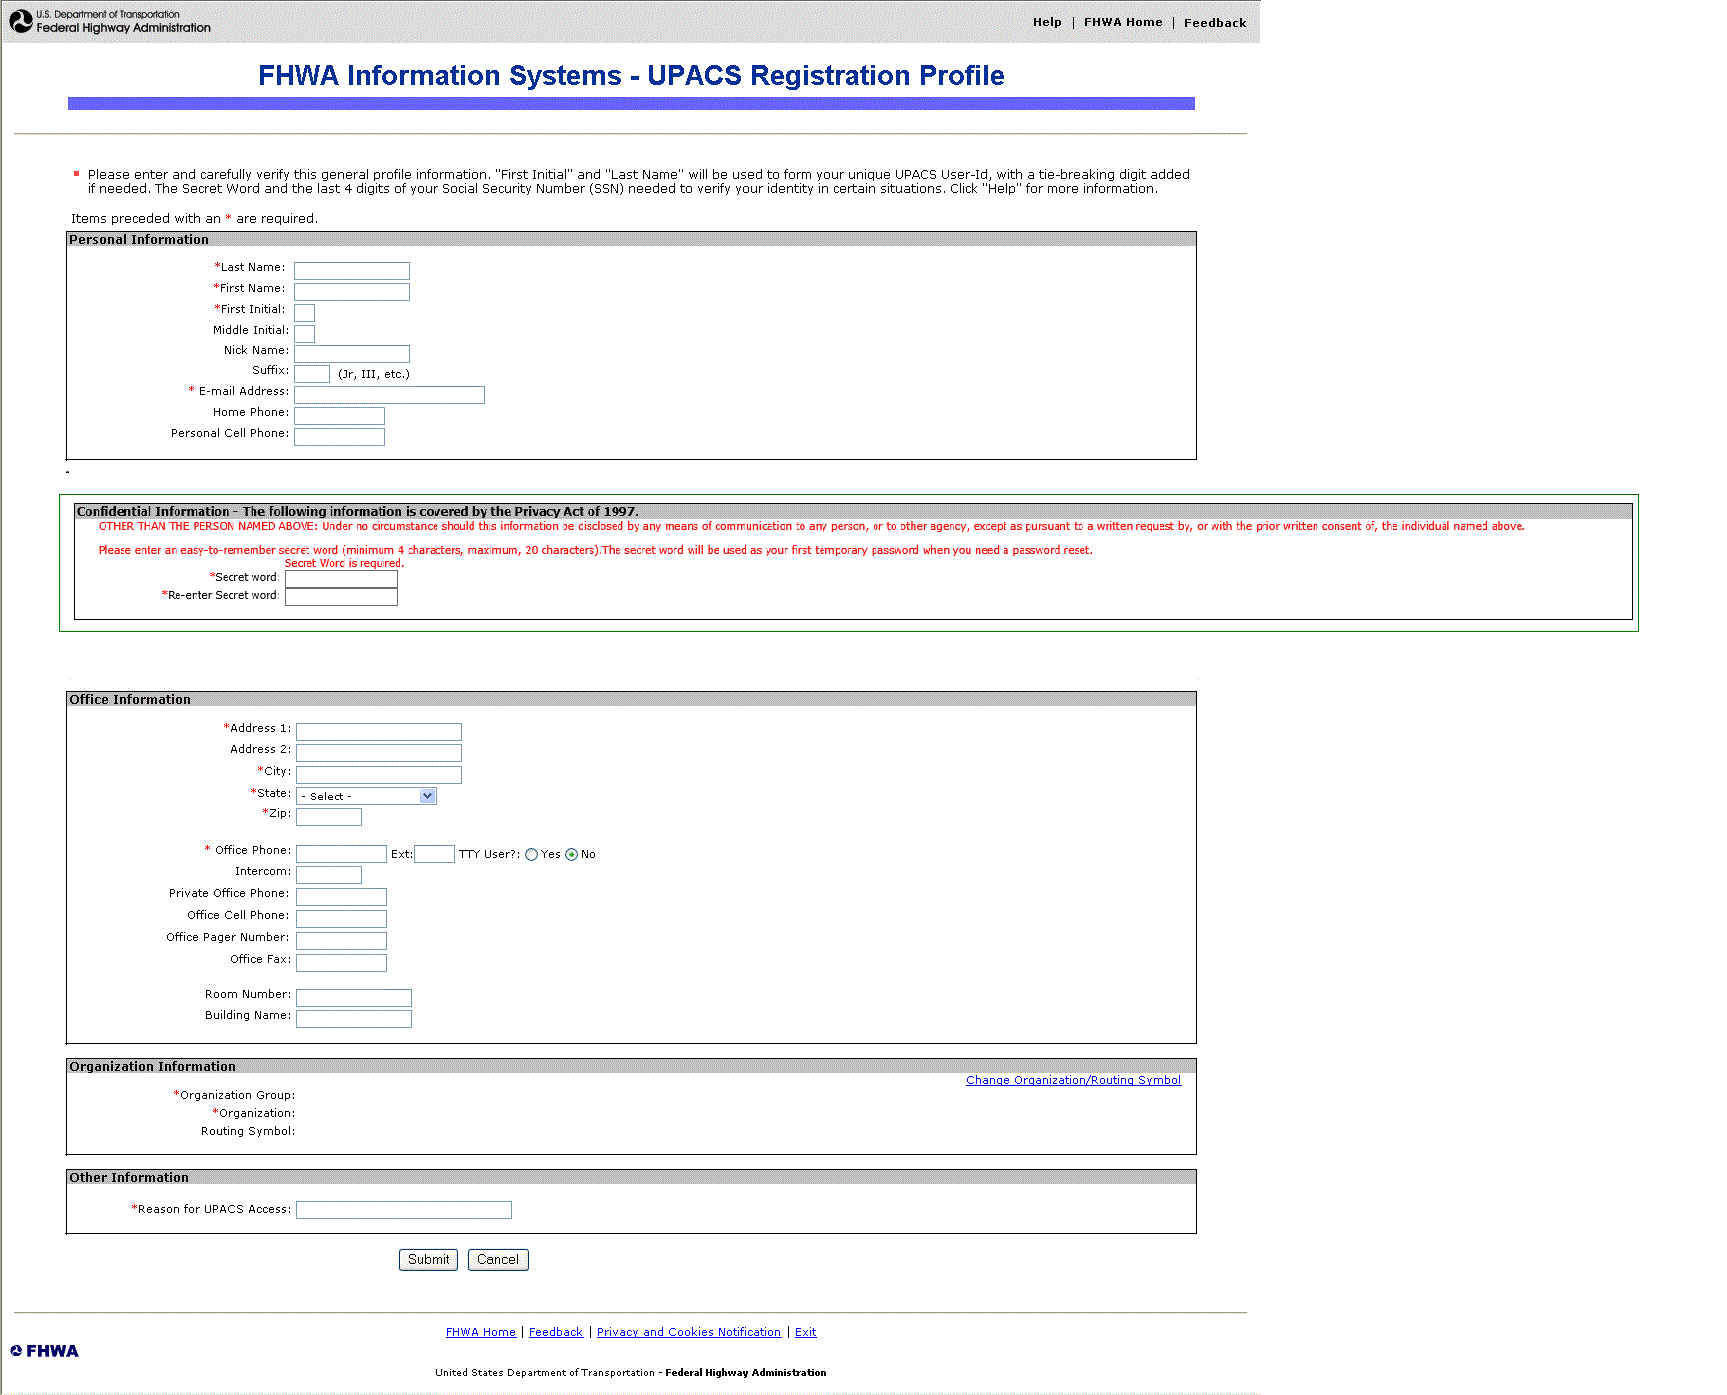Follow the footer FHWA Home link
Viewport: 1727px width, 1395px height.
(x=481, y=1332)
